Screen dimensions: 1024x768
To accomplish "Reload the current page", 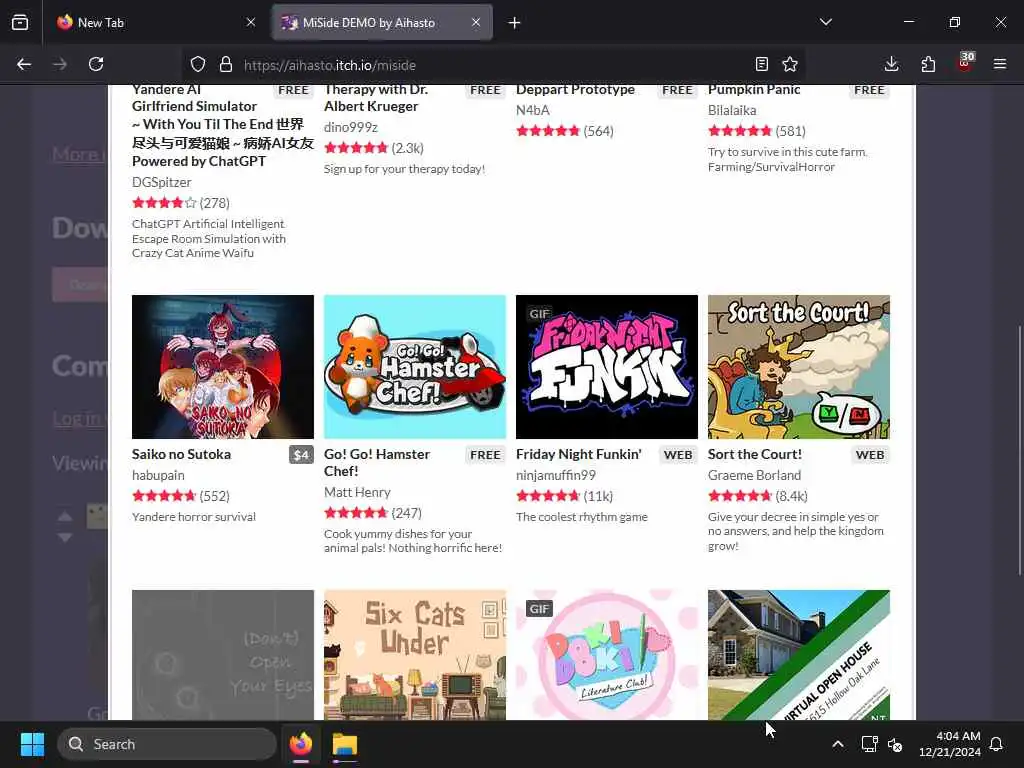I will coord(96,64).
